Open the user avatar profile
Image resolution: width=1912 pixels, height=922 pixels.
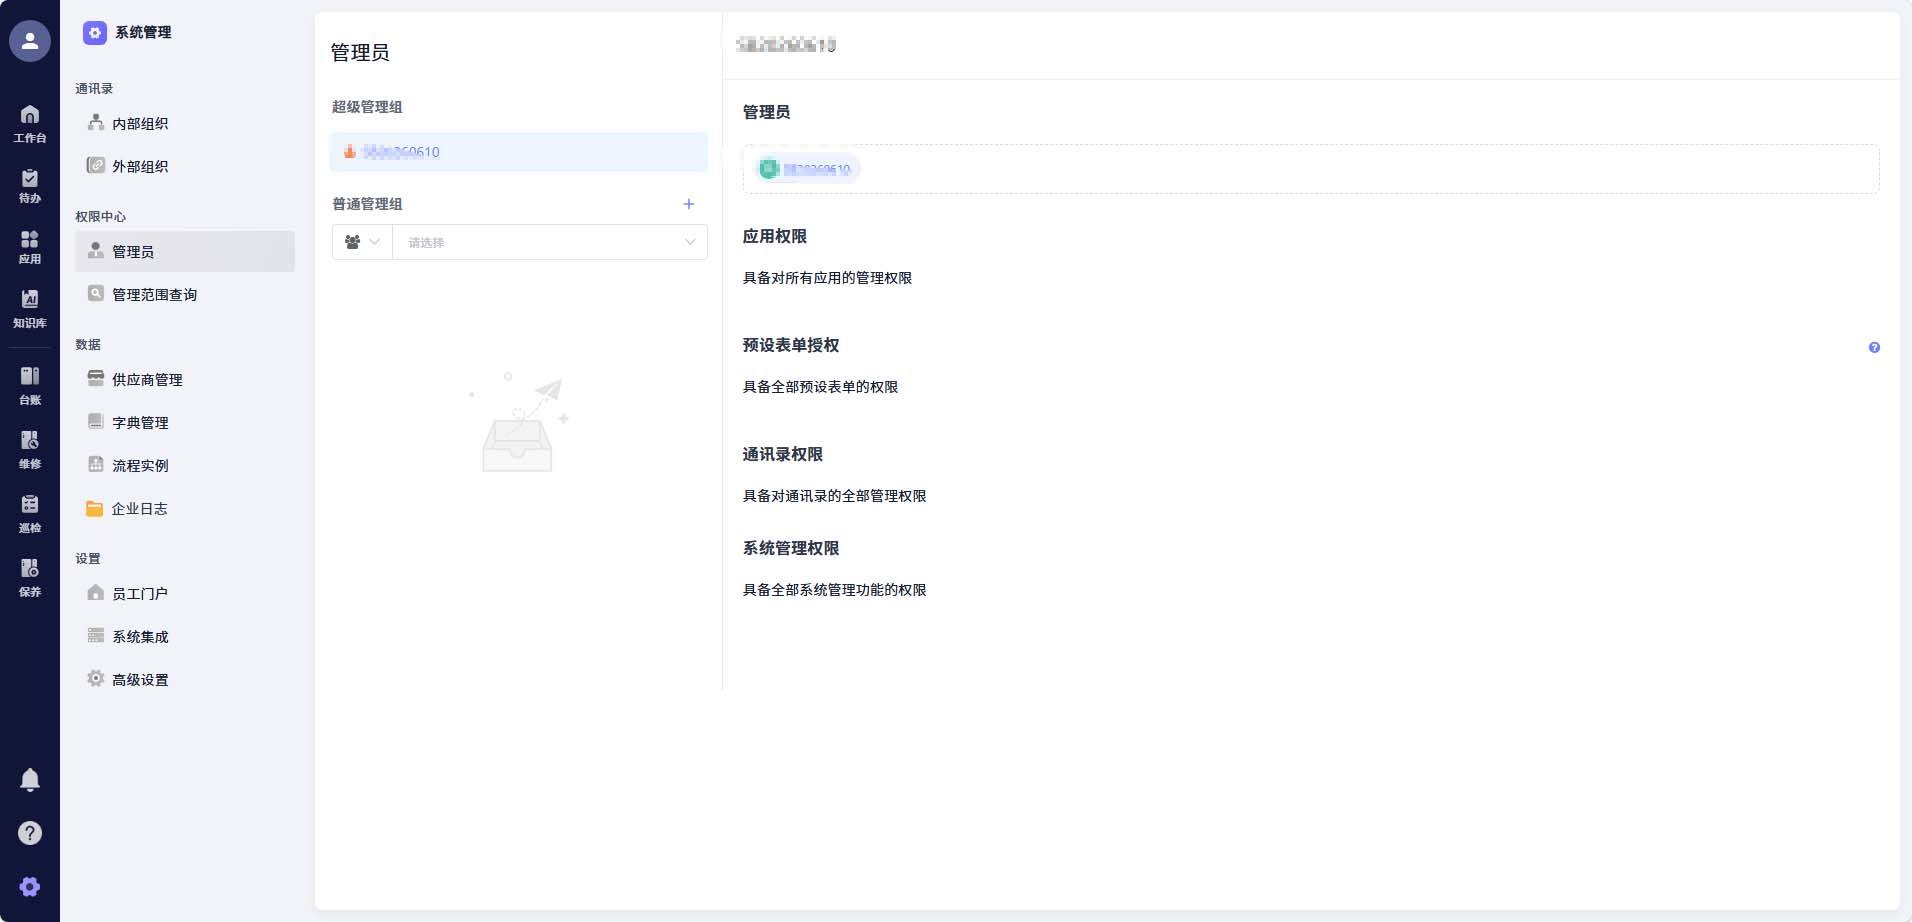pyautogui.click(x=30, y=41)
